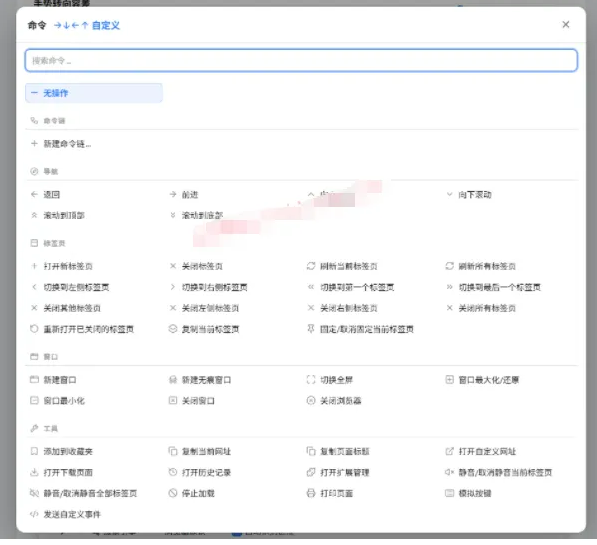Click the 刷新当前标签页 refresh icon
597x545 pixels.
click(x=311, y=266)
